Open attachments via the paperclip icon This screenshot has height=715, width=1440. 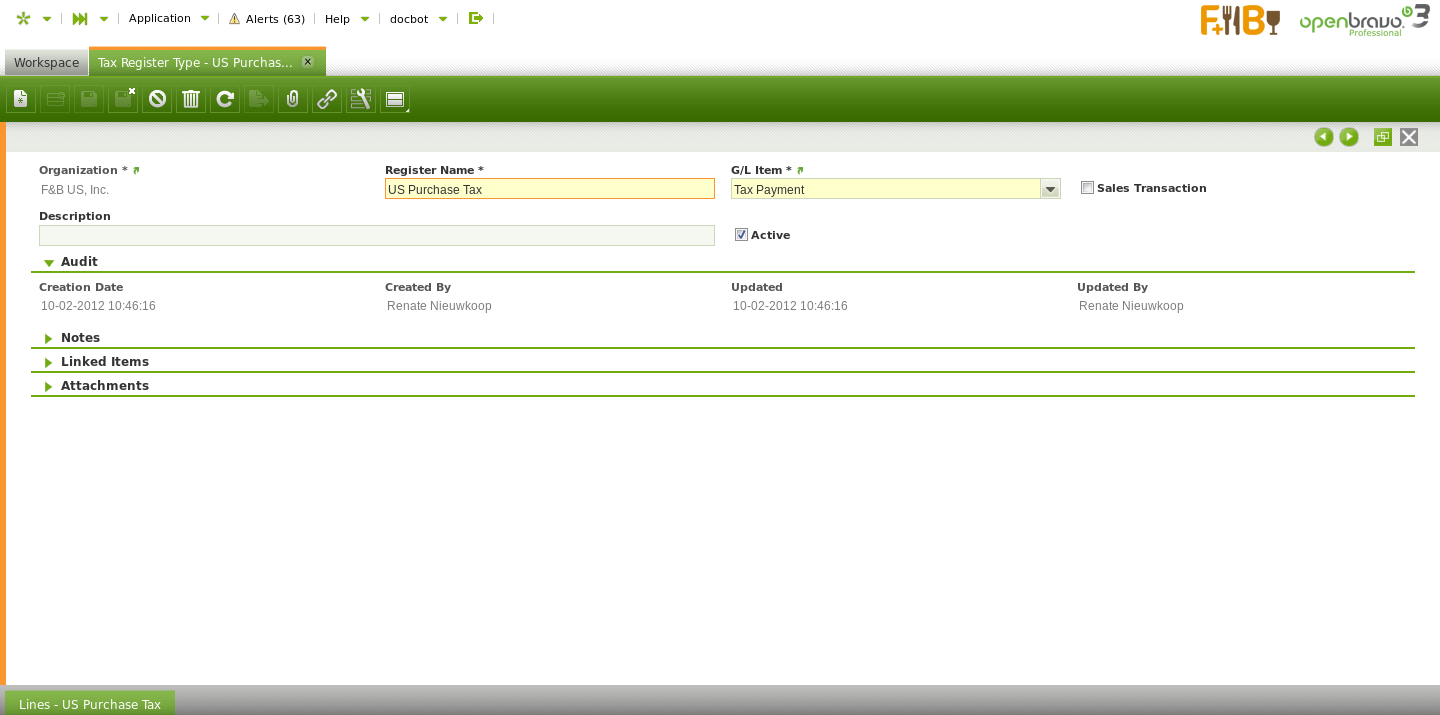(293, 99)
